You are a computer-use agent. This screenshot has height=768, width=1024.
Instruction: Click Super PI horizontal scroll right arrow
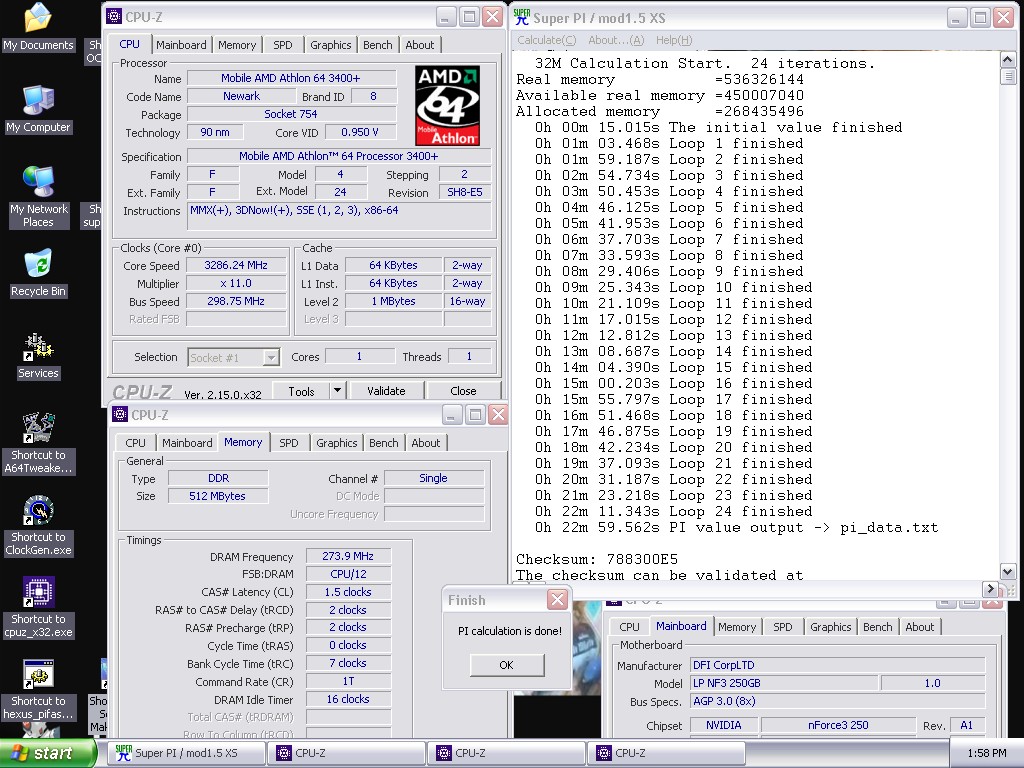click(x=990, y=588)
